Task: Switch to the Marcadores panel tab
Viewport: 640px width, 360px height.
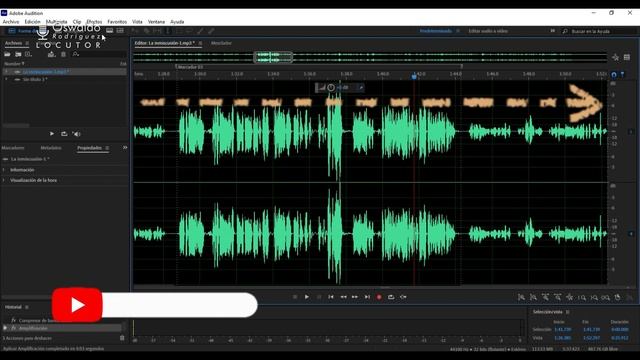Action: [x=13, y=148]
